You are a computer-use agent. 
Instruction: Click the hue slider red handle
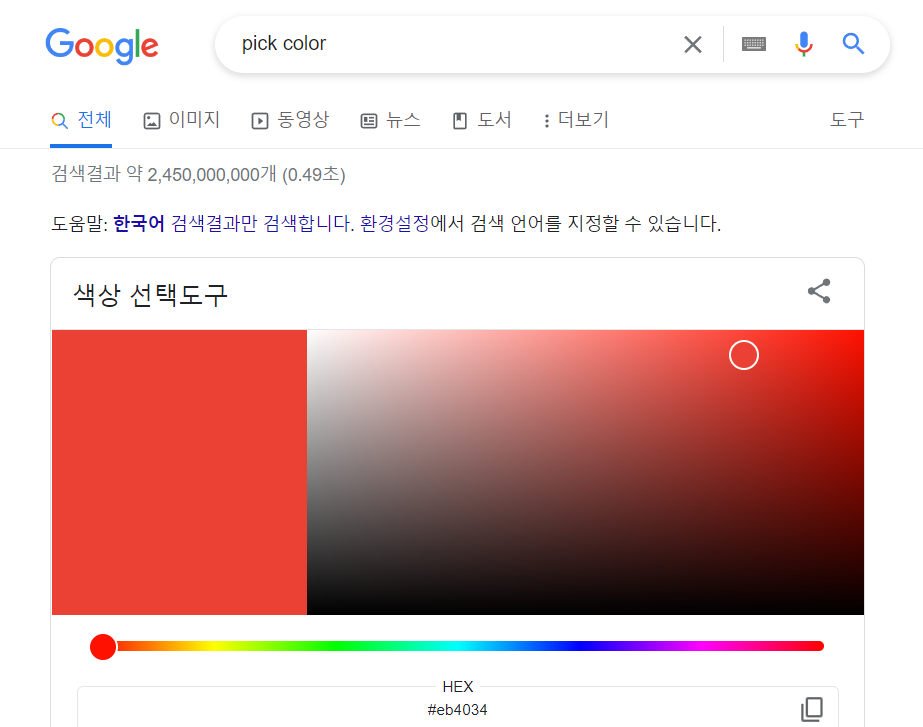coord(103,646)
